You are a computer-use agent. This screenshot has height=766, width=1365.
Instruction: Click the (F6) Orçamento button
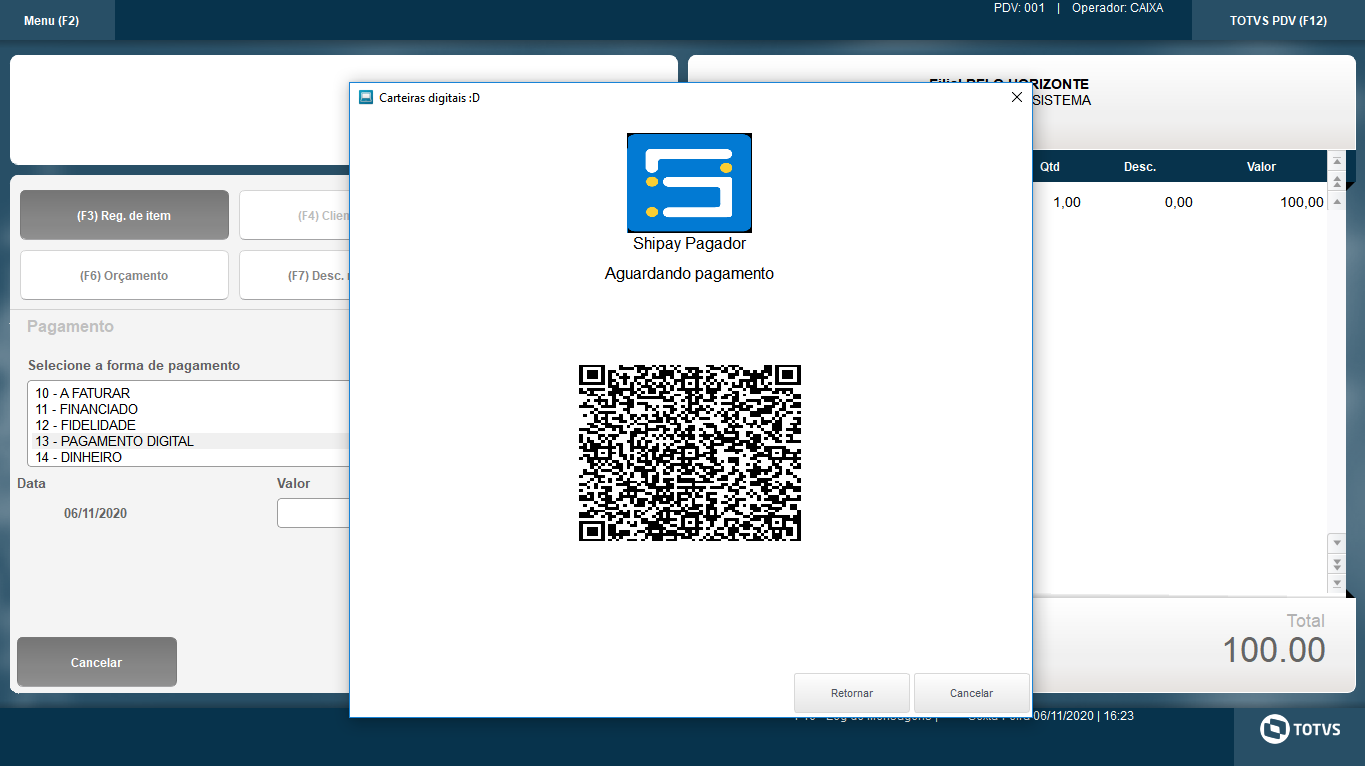point(124,275)
